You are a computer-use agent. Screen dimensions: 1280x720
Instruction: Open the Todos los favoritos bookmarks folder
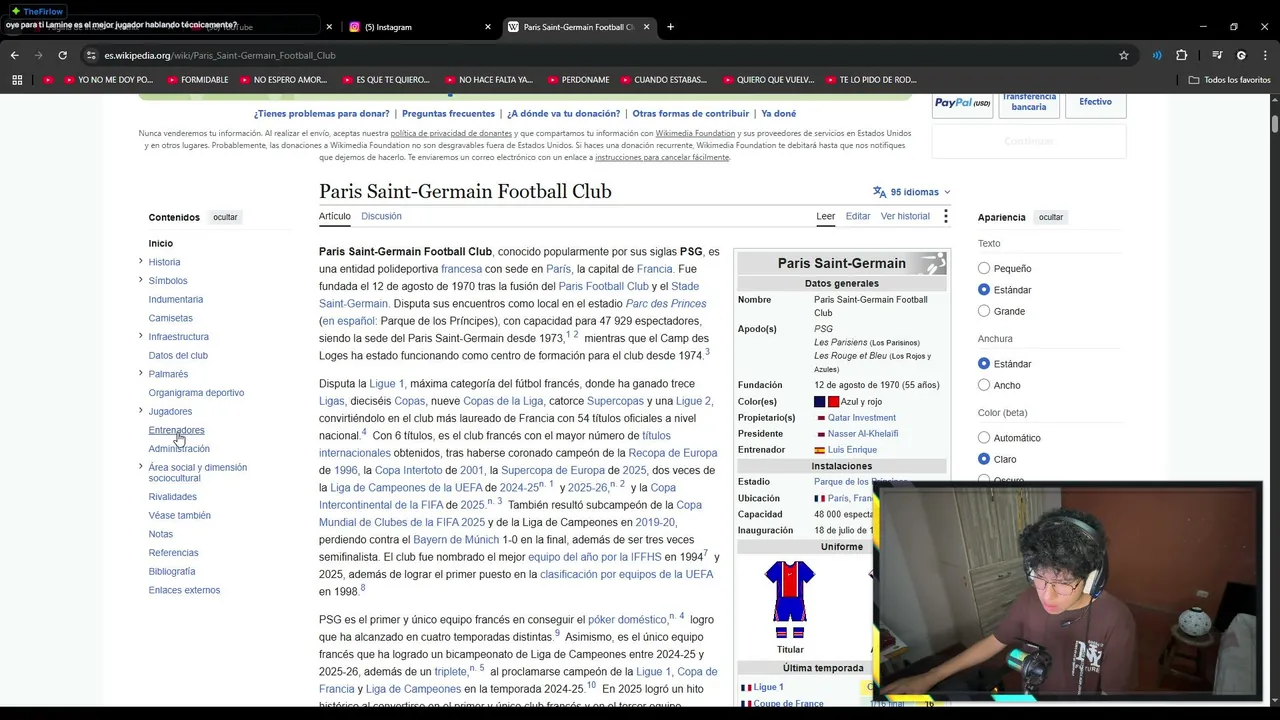[1229, 80]
